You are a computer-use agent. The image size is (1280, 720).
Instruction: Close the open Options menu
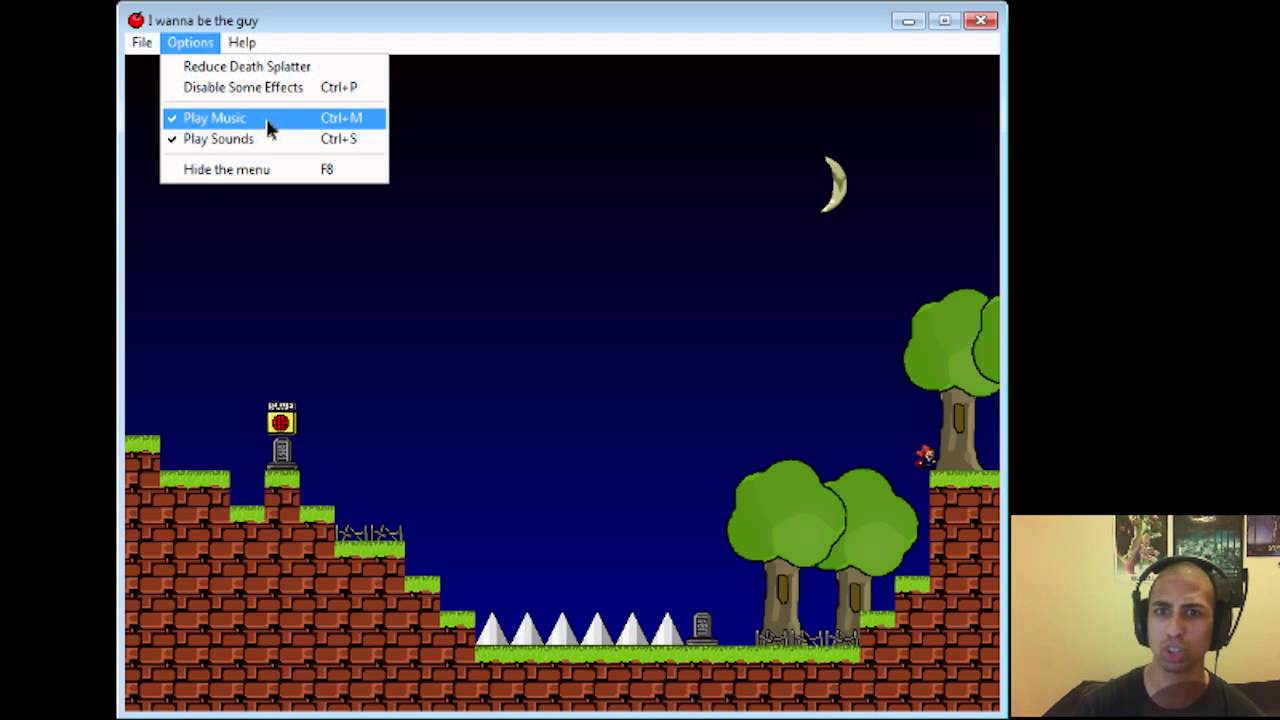(x=190, y=43)
